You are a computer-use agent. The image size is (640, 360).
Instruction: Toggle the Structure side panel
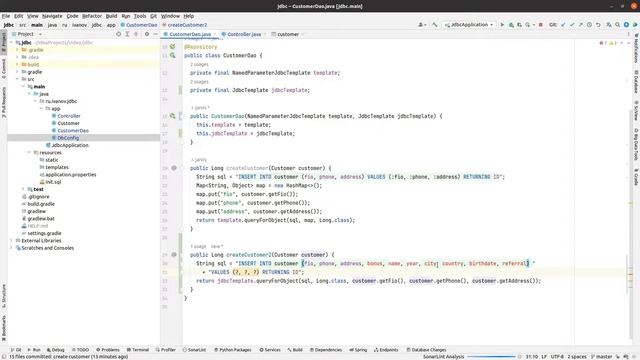tap(4, 296)
